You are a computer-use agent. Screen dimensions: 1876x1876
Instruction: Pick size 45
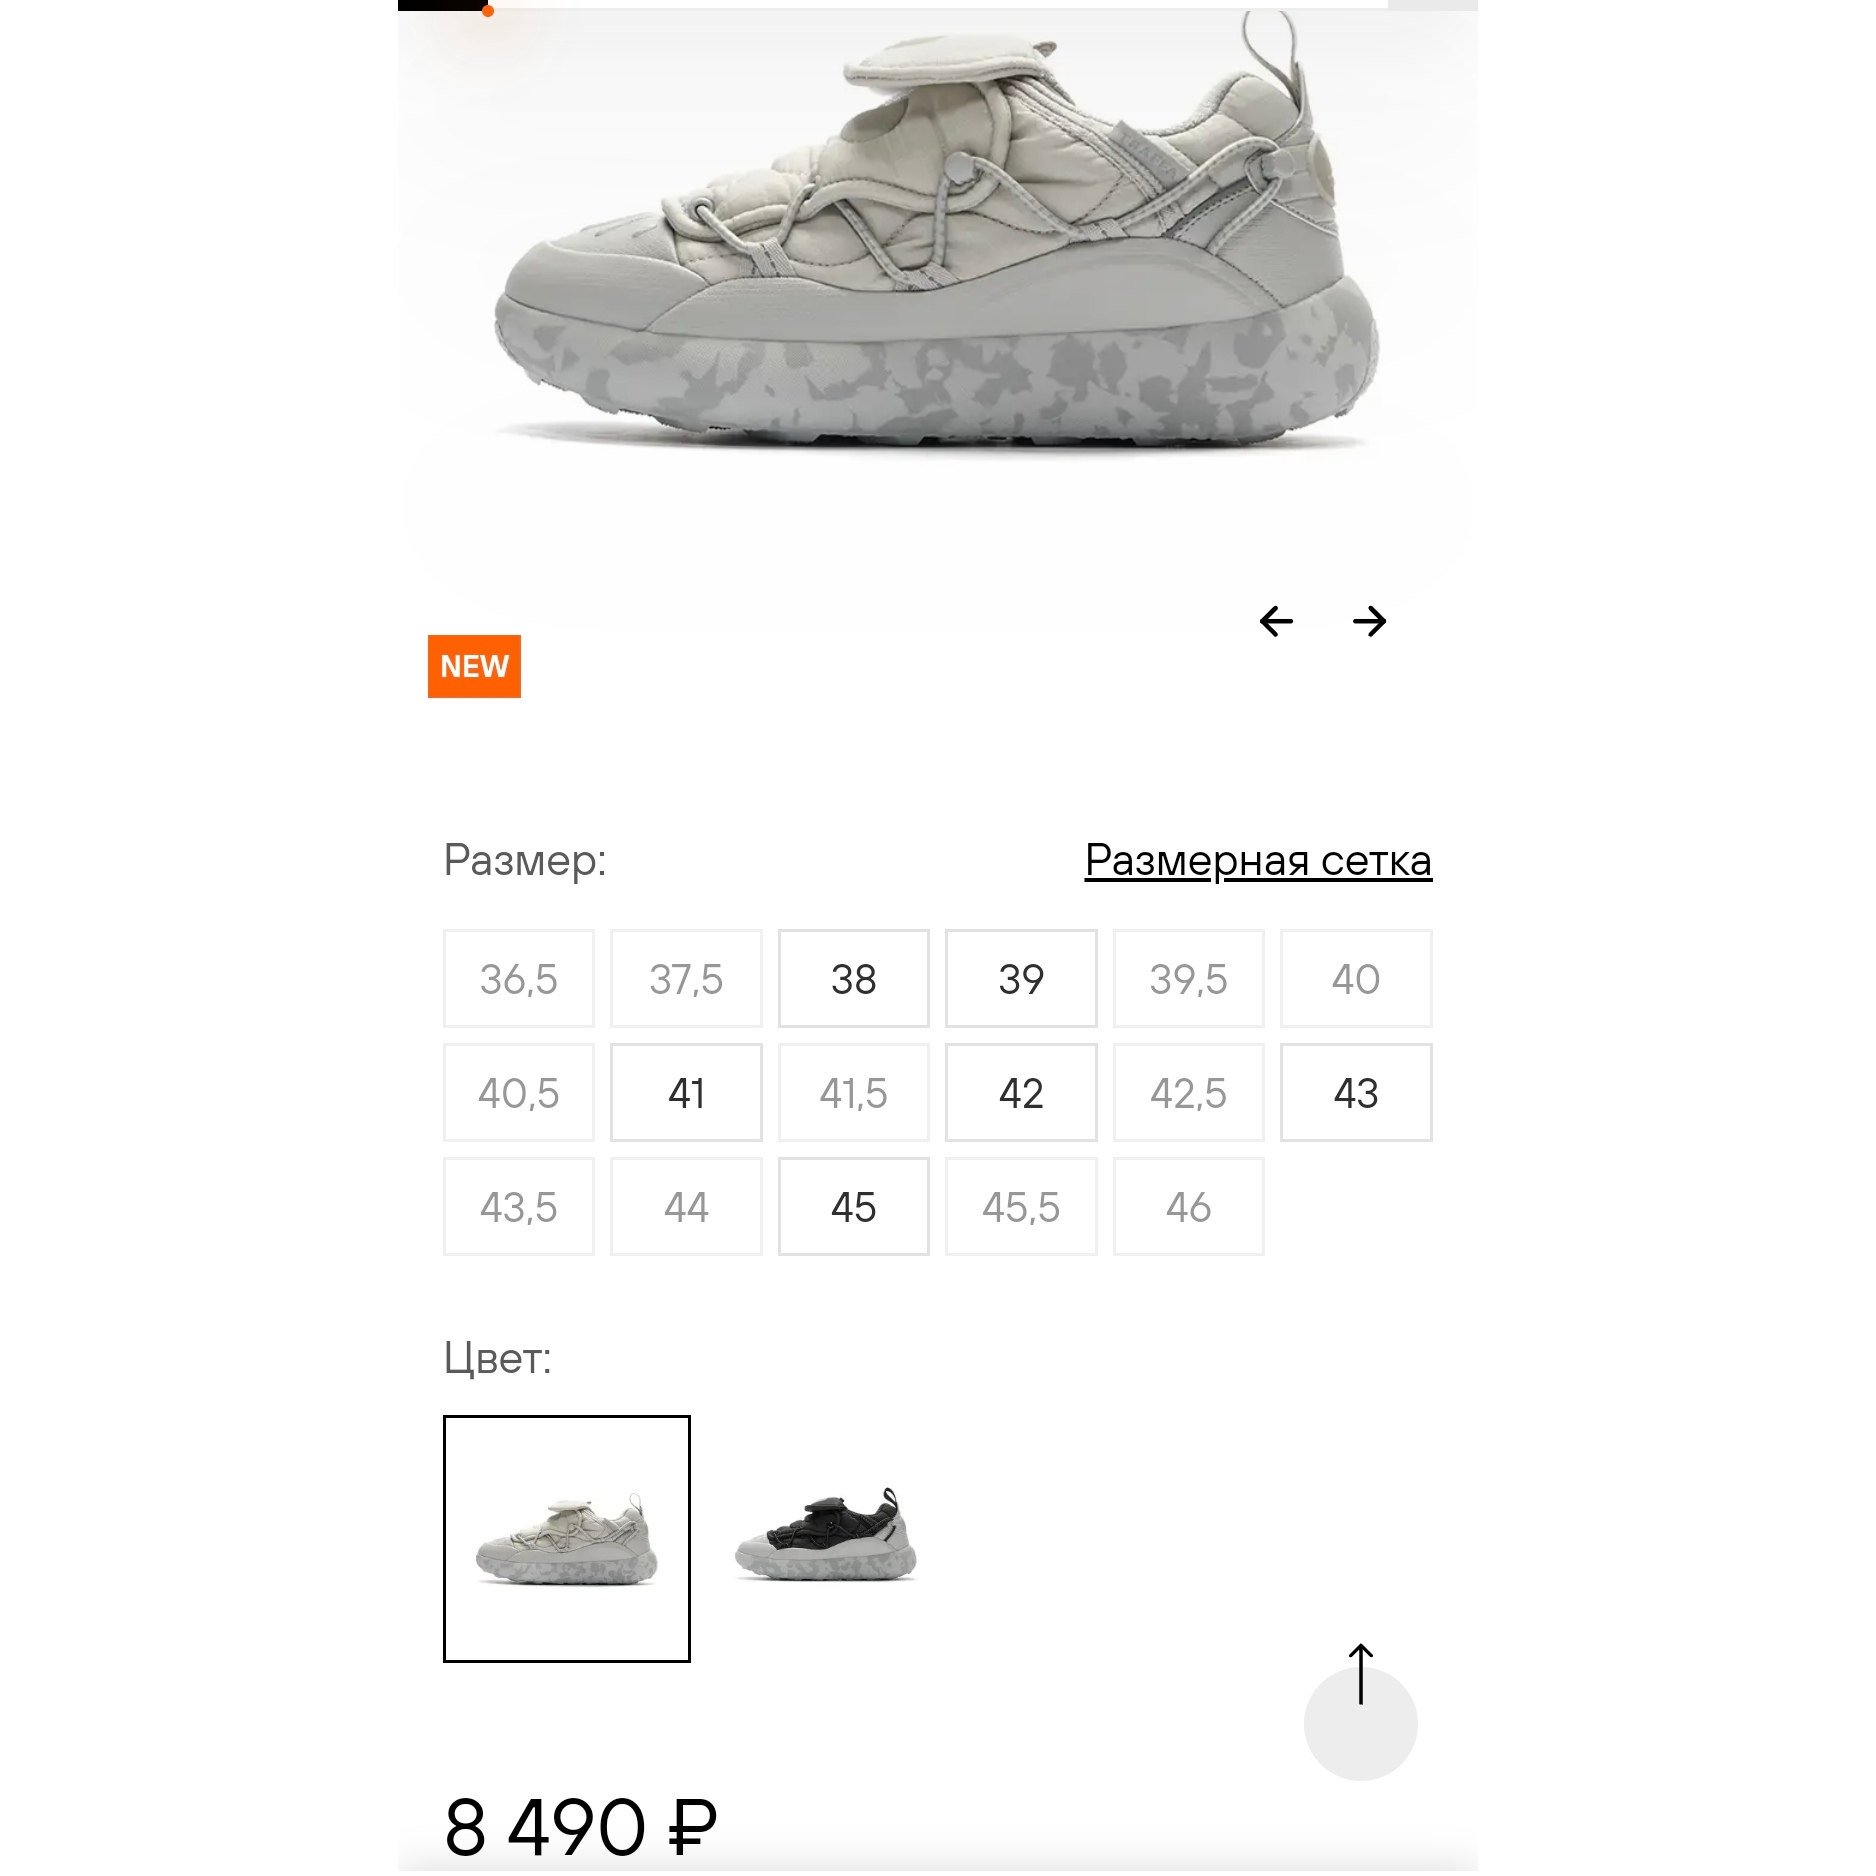pyautogui.click(x=853, y=1207)
